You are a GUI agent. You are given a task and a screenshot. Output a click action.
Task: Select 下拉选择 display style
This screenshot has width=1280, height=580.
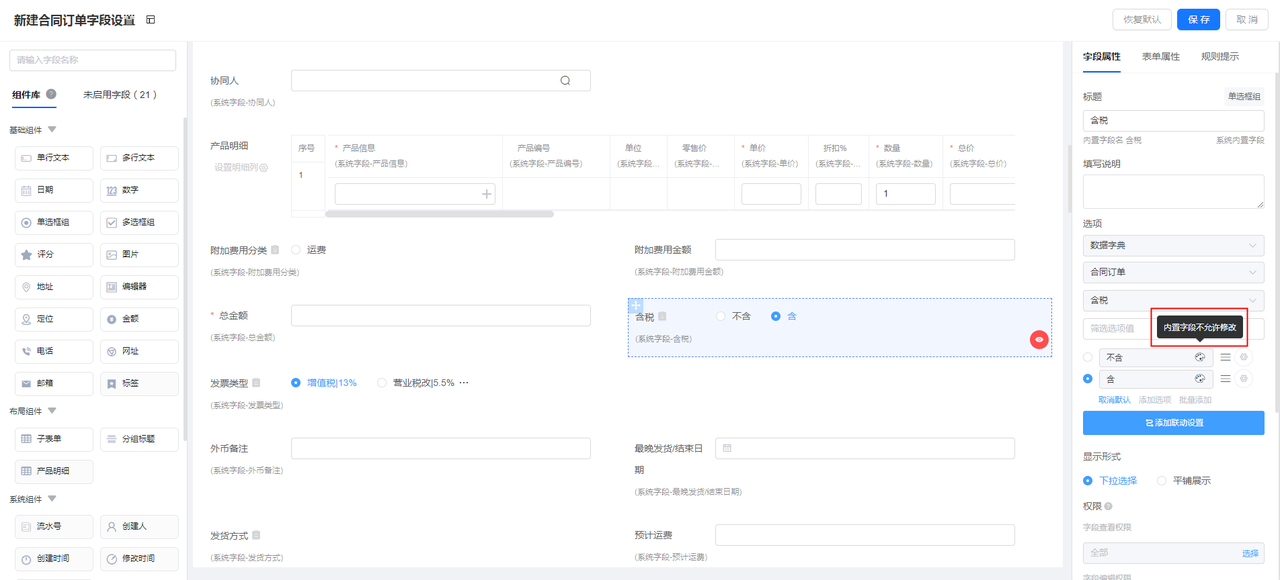coord(1089,480)
